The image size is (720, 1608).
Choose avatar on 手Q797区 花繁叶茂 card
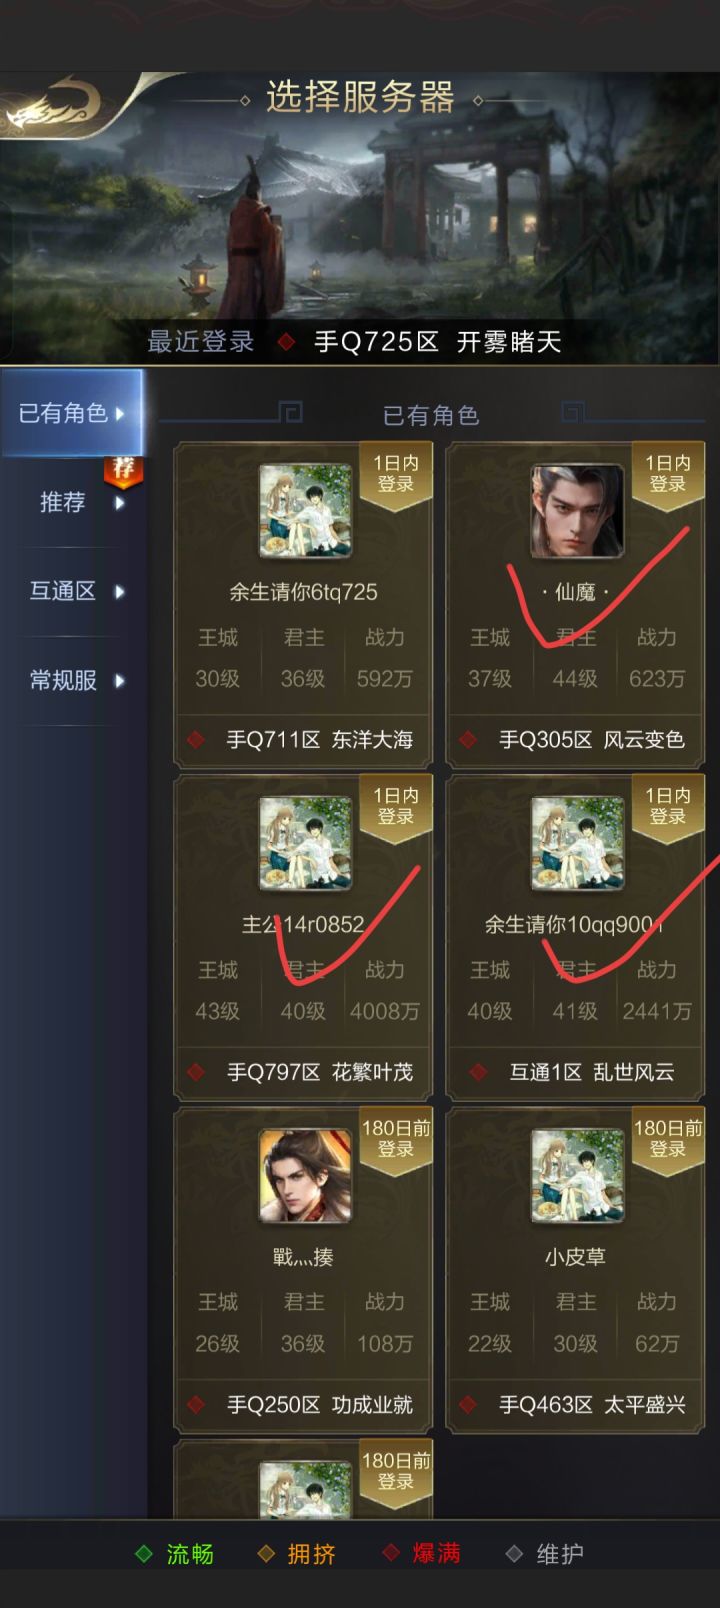point(305,843)
